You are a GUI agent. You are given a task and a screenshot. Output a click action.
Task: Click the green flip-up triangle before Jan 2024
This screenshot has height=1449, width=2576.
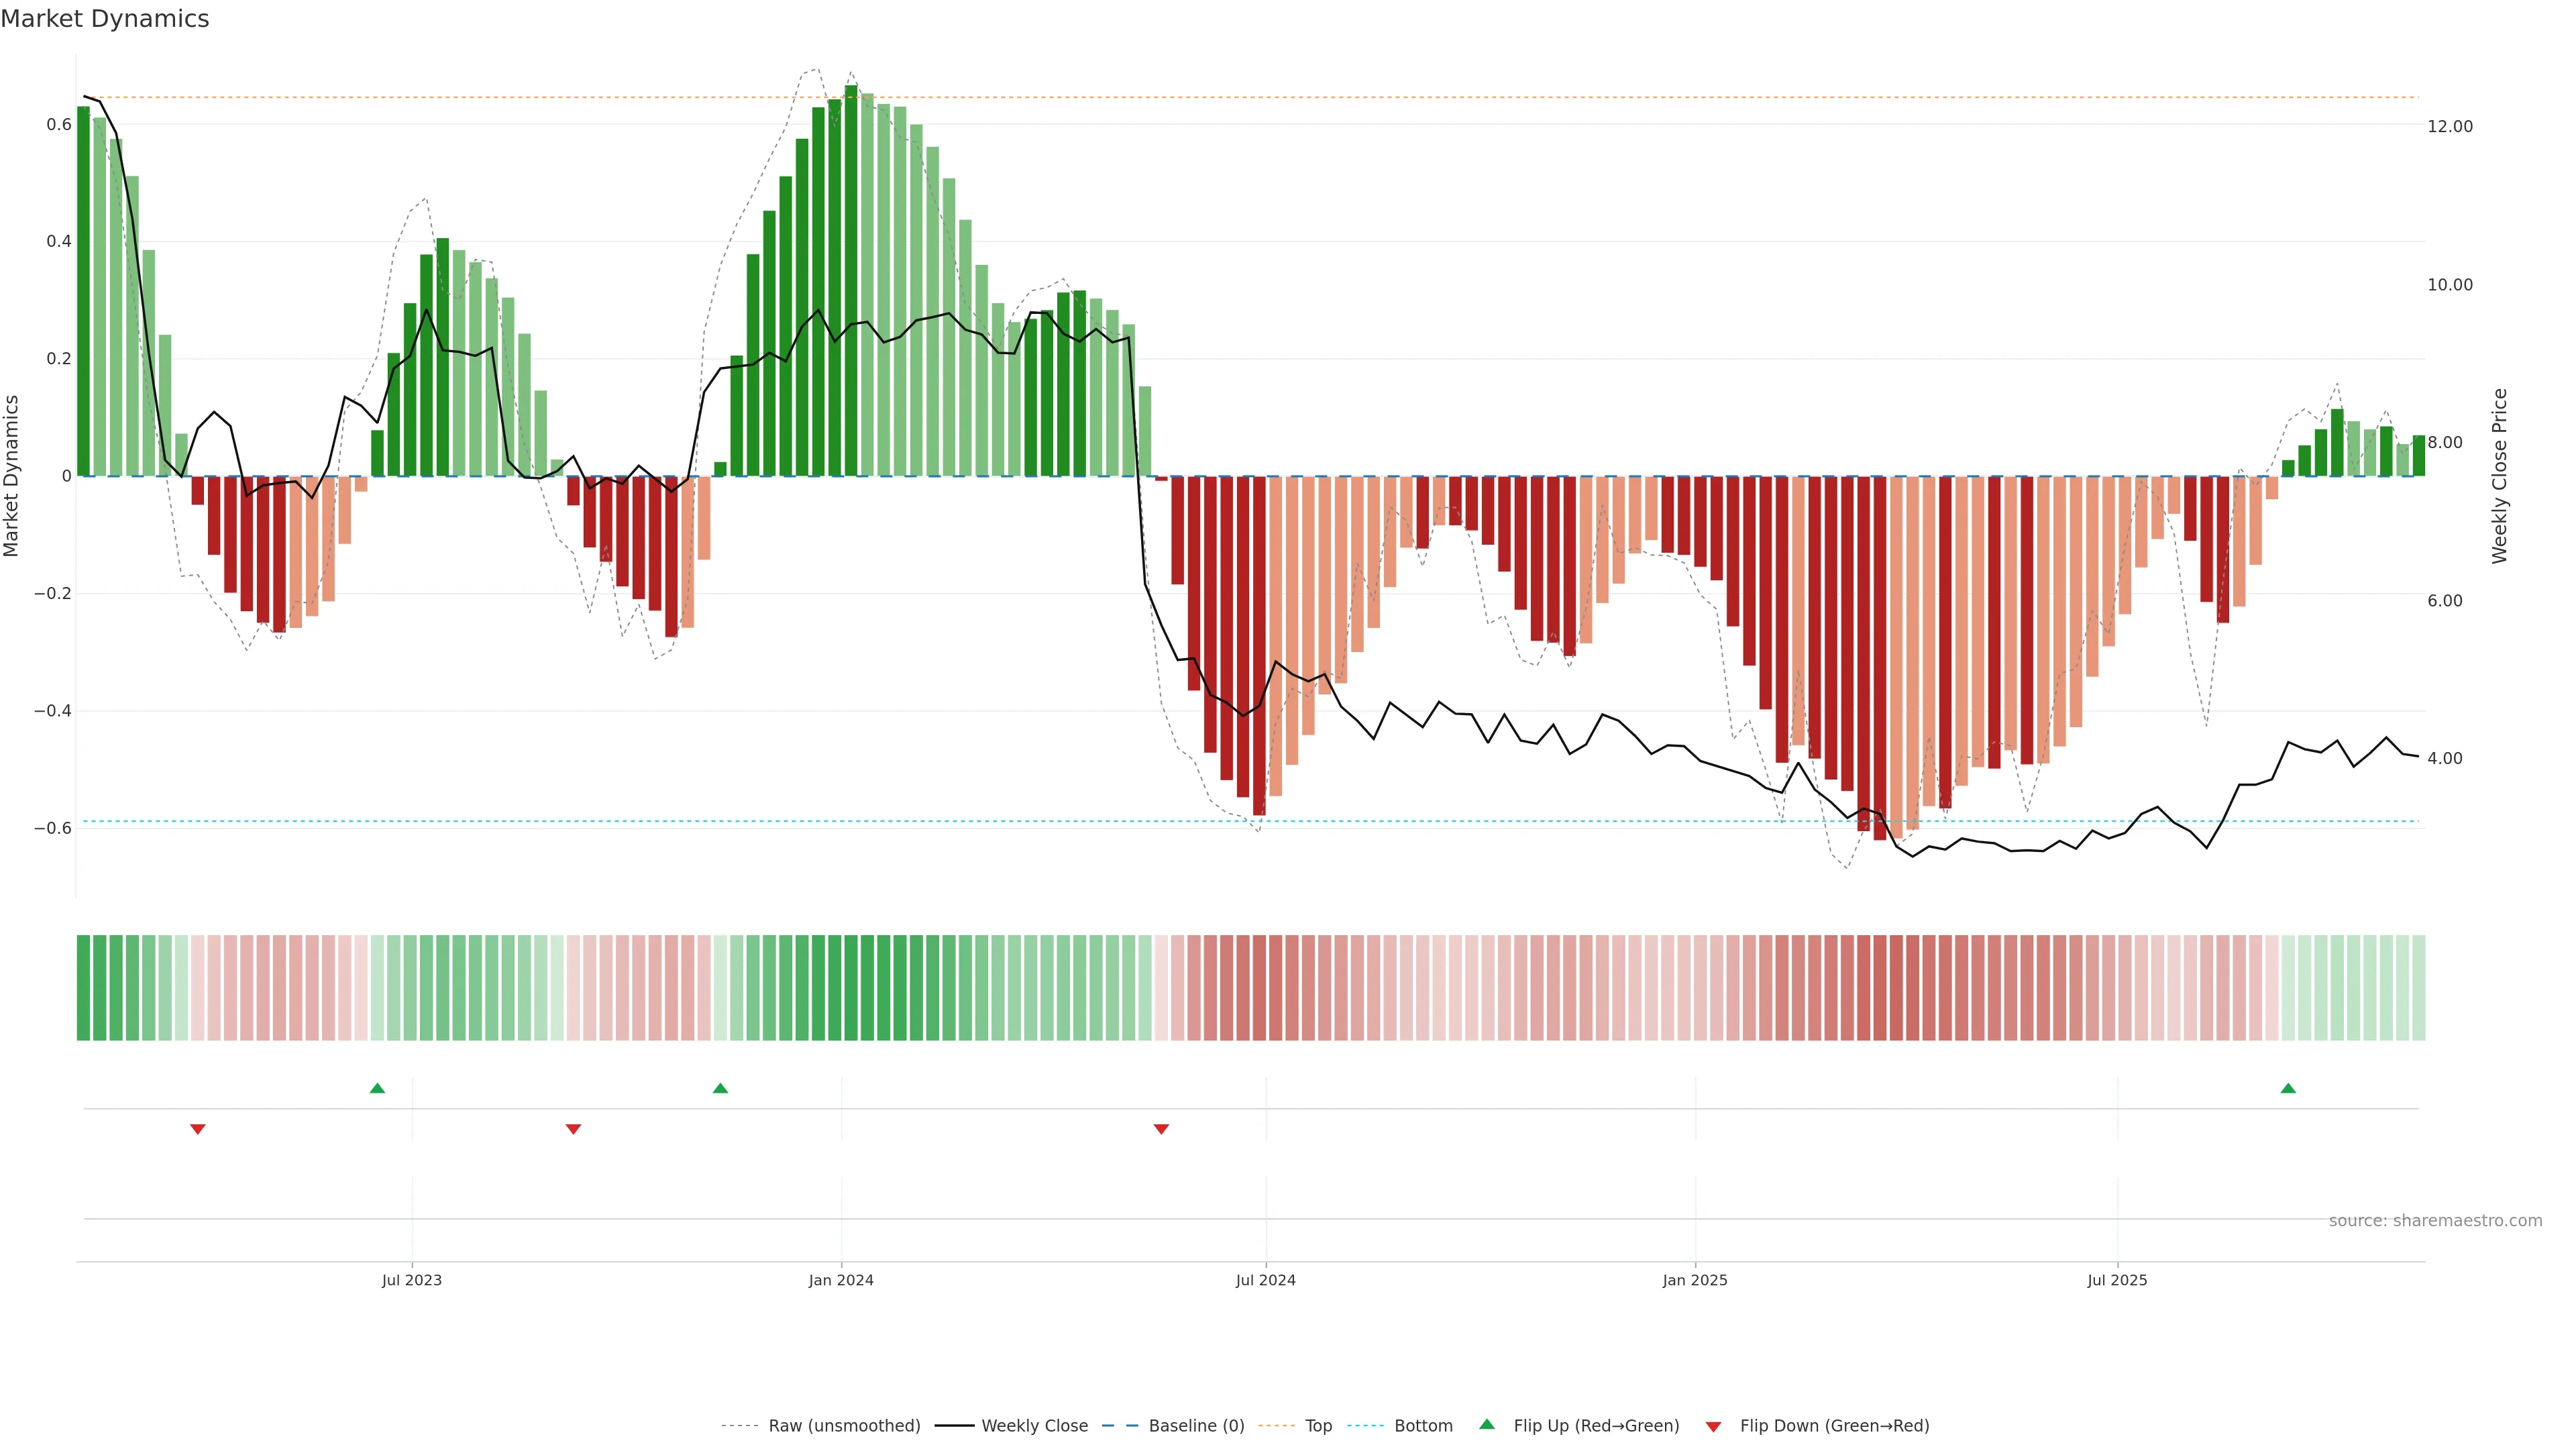click(x=720, y=1088)
